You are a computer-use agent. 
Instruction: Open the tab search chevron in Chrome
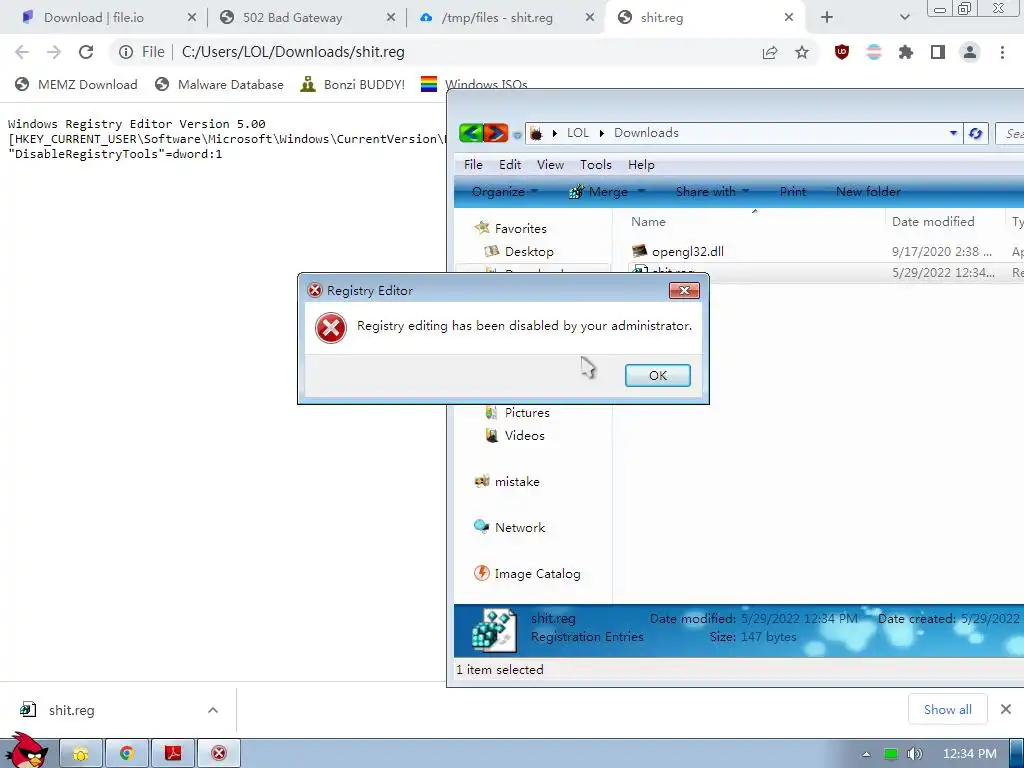(x=904, y=18)
